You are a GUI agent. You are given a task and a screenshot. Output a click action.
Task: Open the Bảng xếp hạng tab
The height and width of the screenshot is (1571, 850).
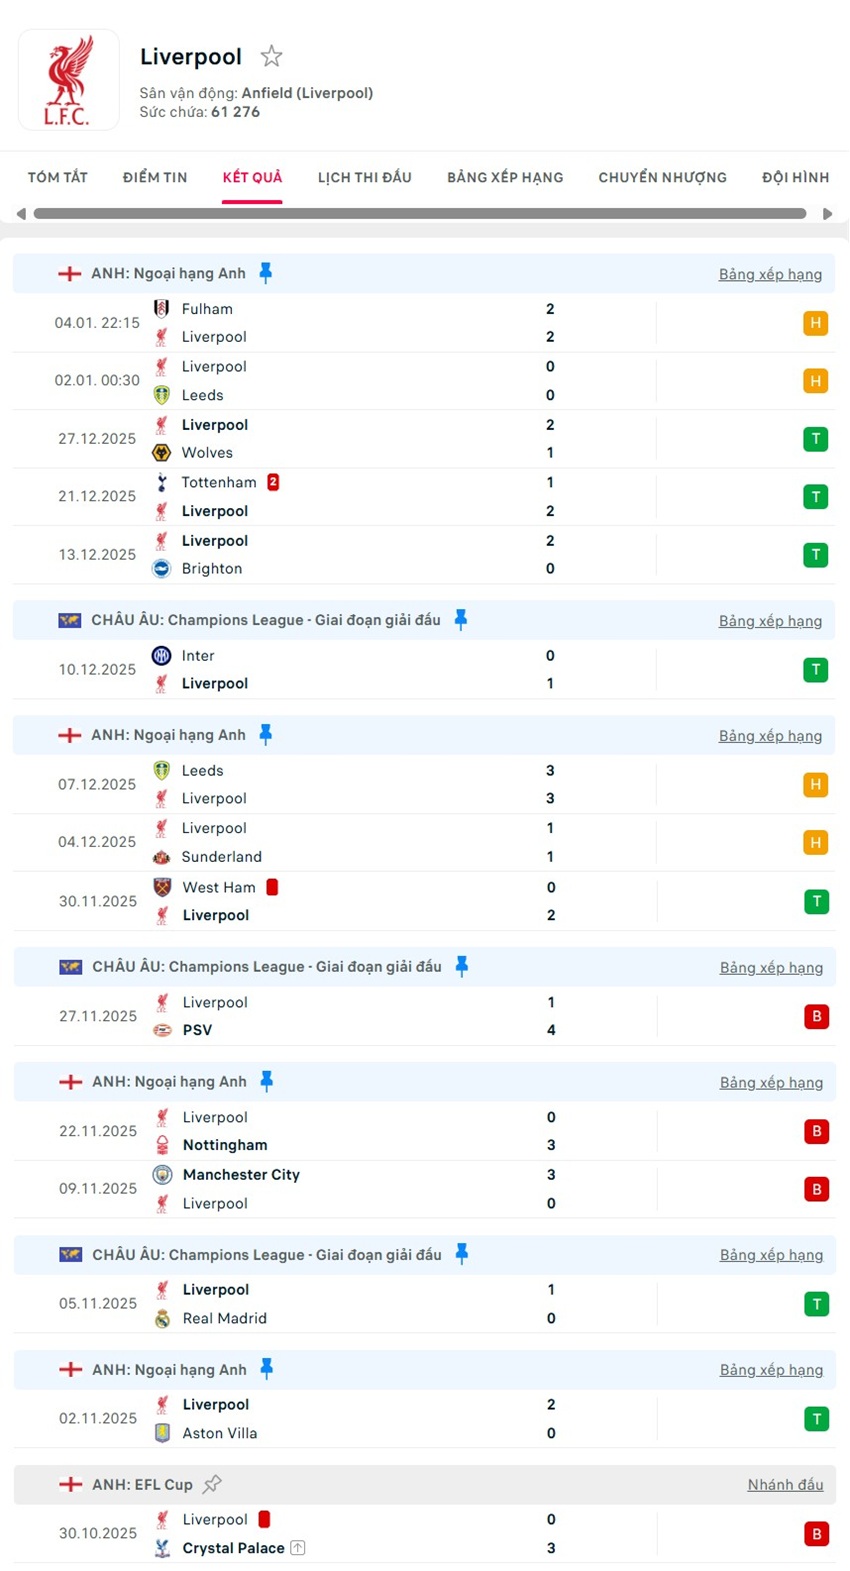pyautogui.click(x=505, y=177)
